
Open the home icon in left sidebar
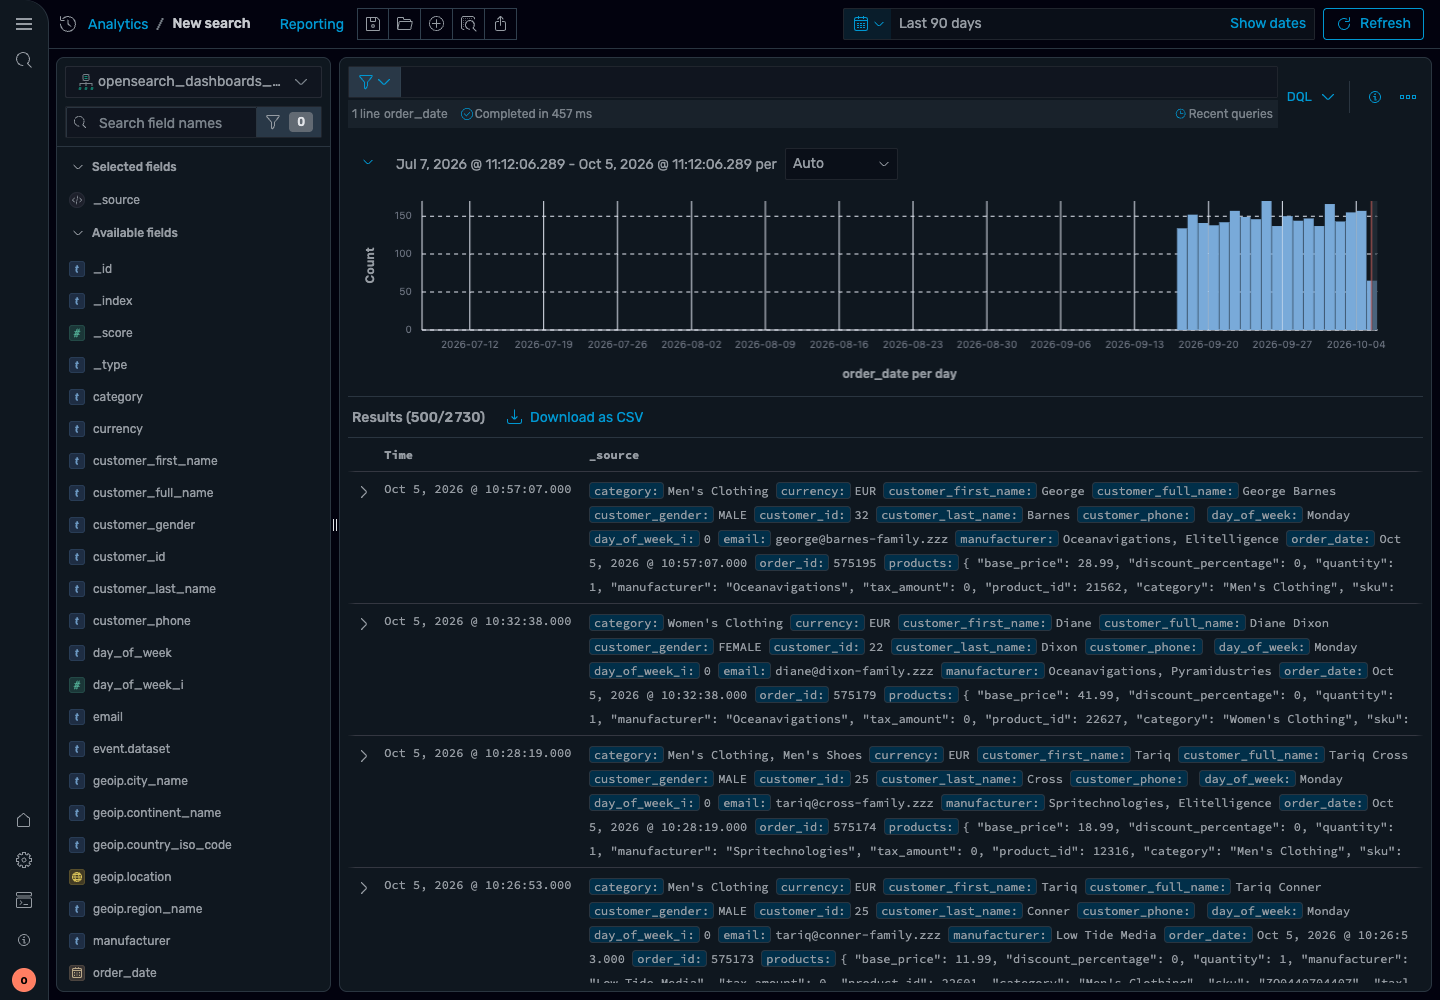(x=24, y=820)
